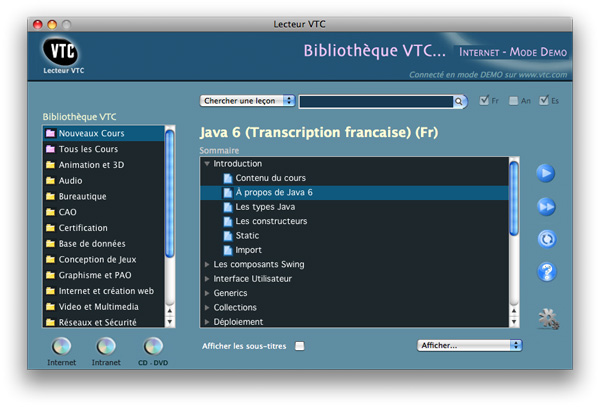The width and height of the screenshot is (600, 407).
Task: Select Animation et 3D category
Action: tap(104, 165)
